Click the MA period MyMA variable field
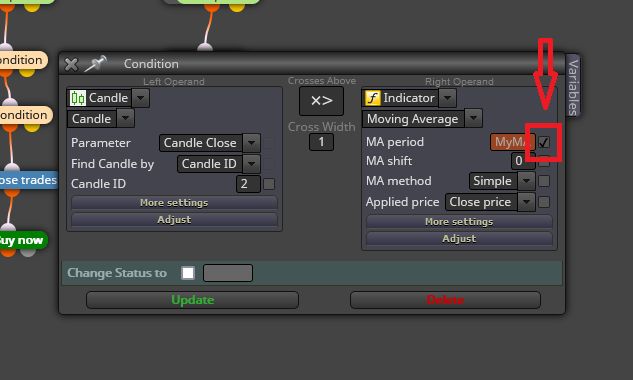 point(512,142)
